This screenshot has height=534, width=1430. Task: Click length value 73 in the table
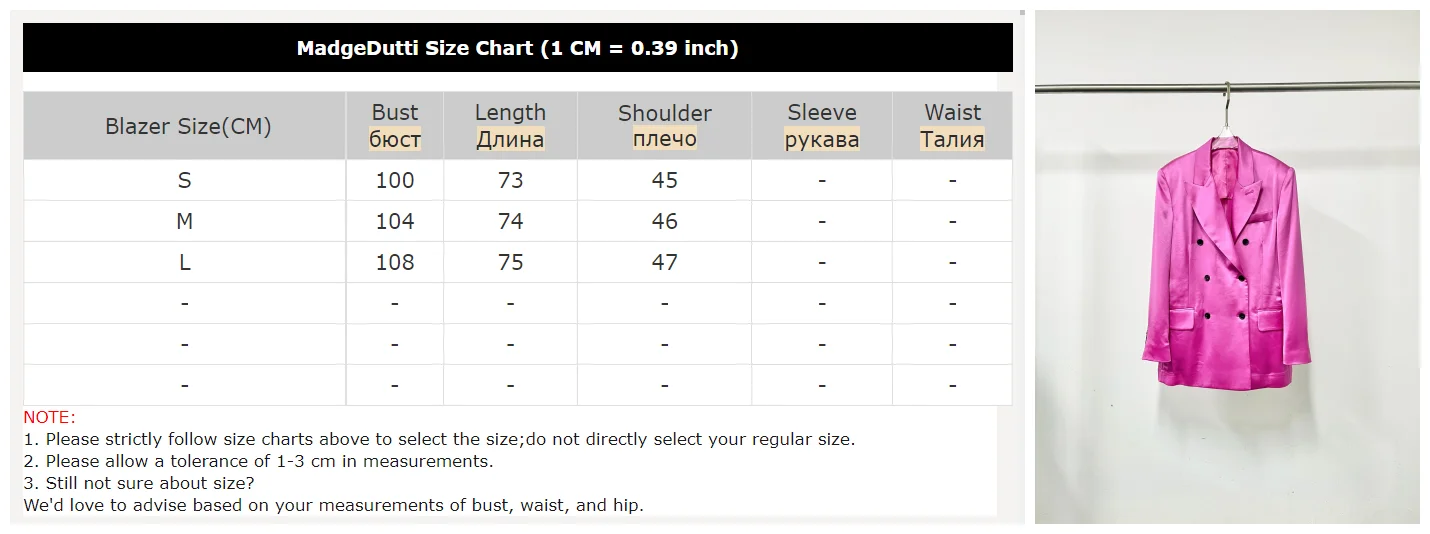(x=510, y=180)
